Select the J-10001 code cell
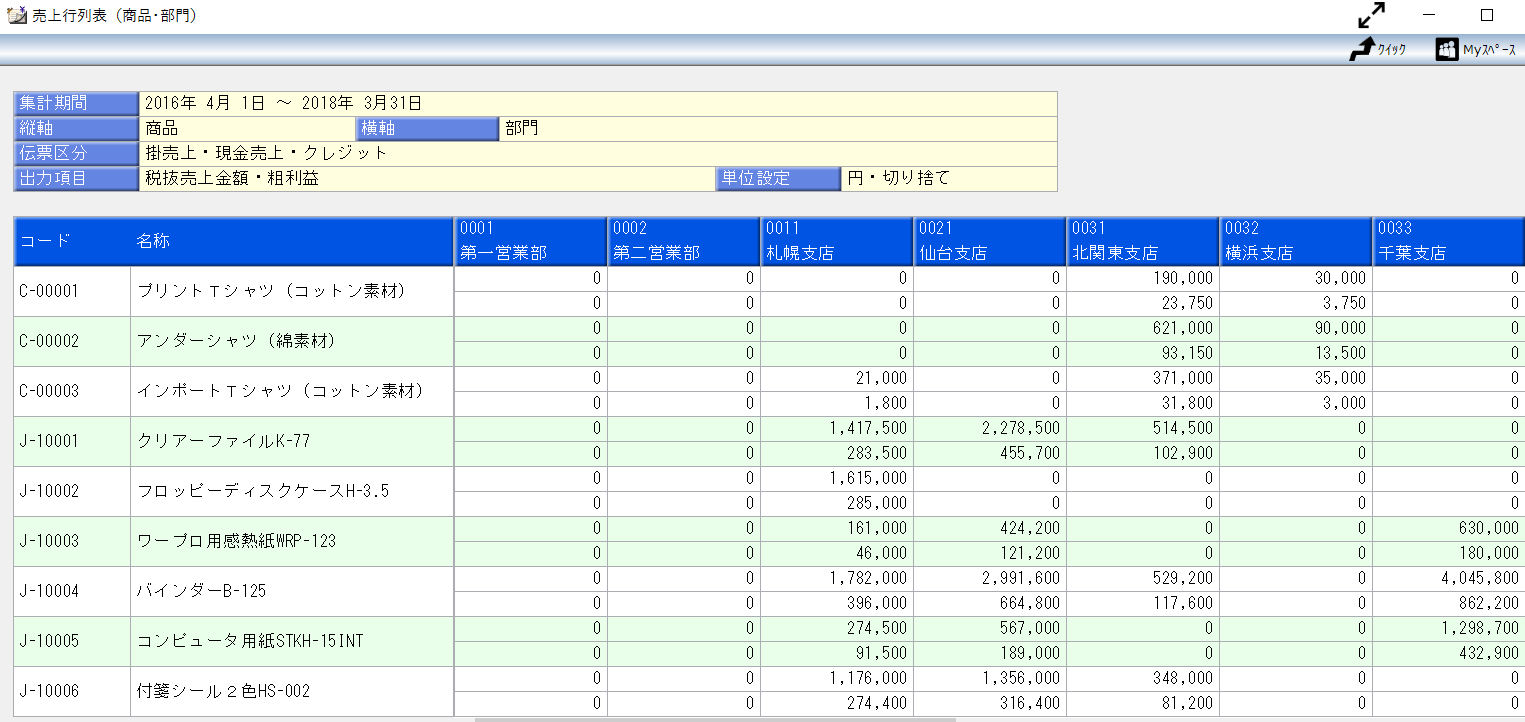Viewport: 1525px width, 722px height. 72,441
